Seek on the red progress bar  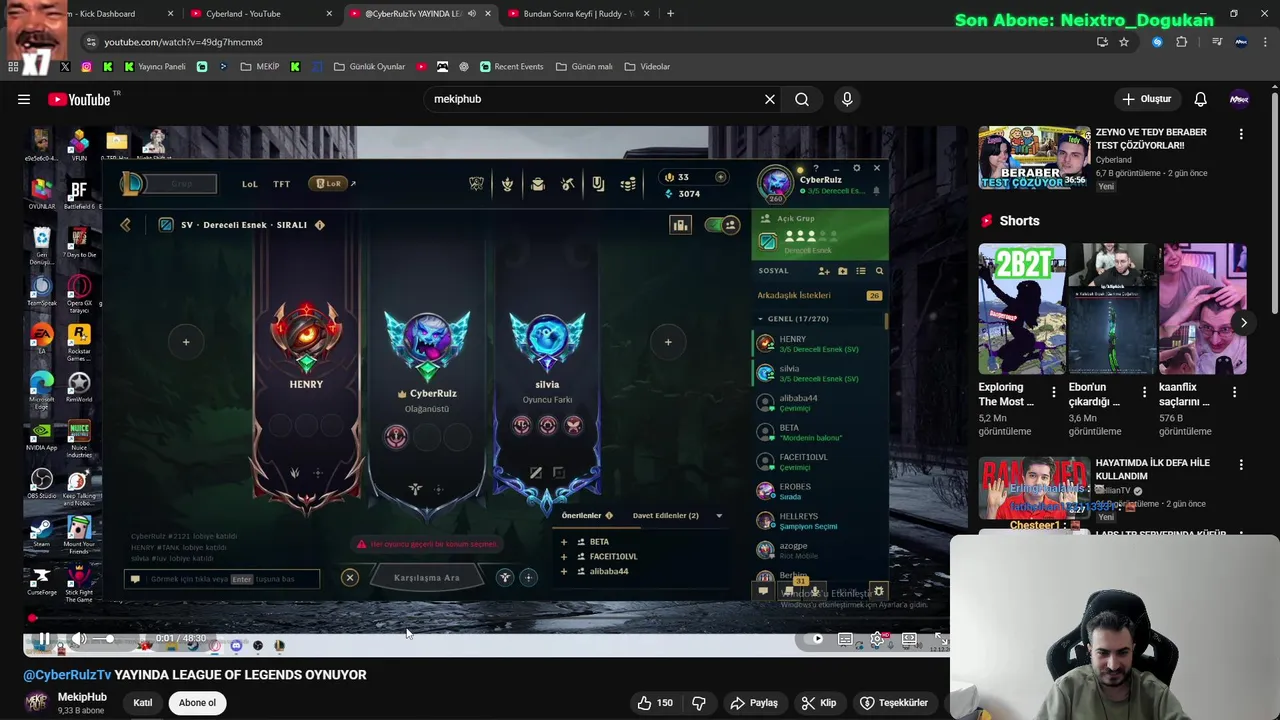click(x=486, y=619)
